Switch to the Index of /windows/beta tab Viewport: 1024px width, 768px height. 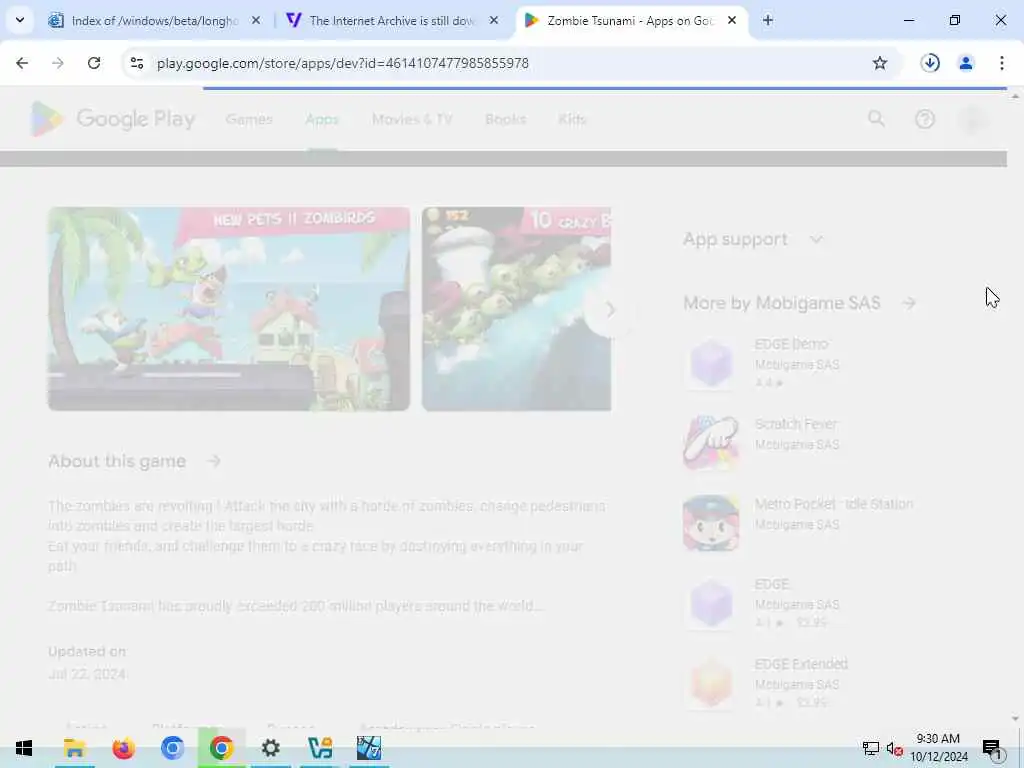[155, 21]
